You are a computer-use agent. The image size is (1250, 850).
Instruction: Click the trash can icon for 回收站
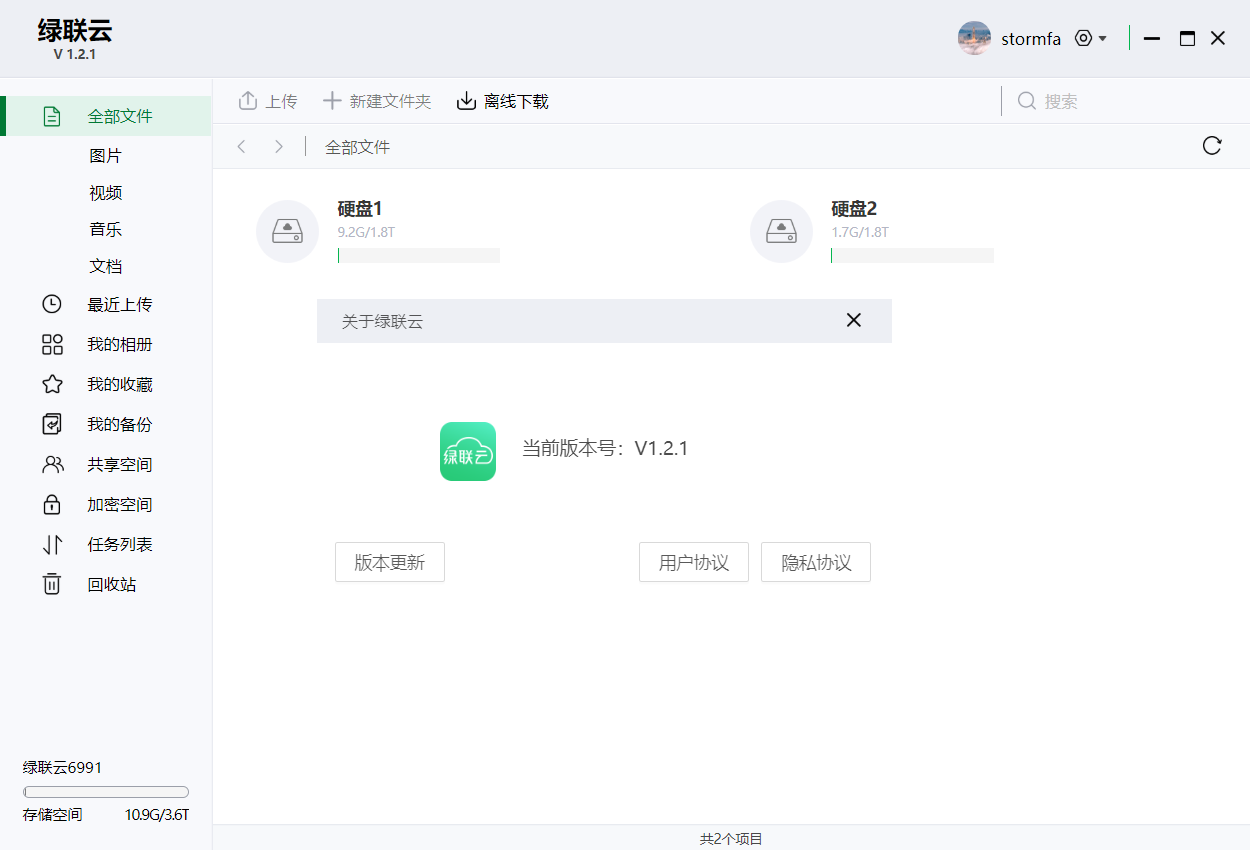coord(52,584)
